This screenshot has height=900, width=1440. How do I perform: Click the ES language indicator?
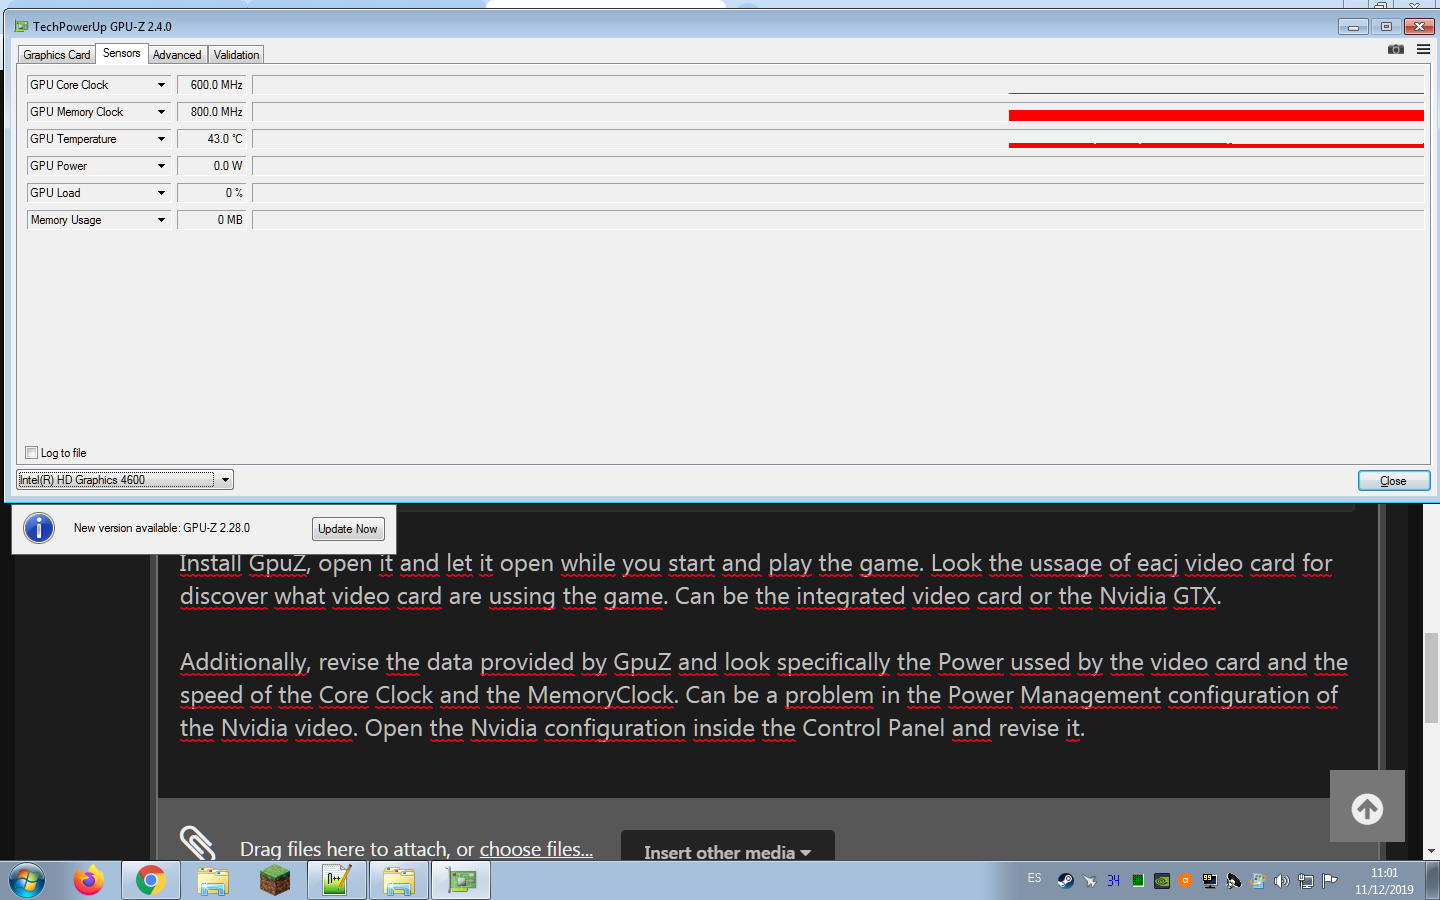(1034, 878)
